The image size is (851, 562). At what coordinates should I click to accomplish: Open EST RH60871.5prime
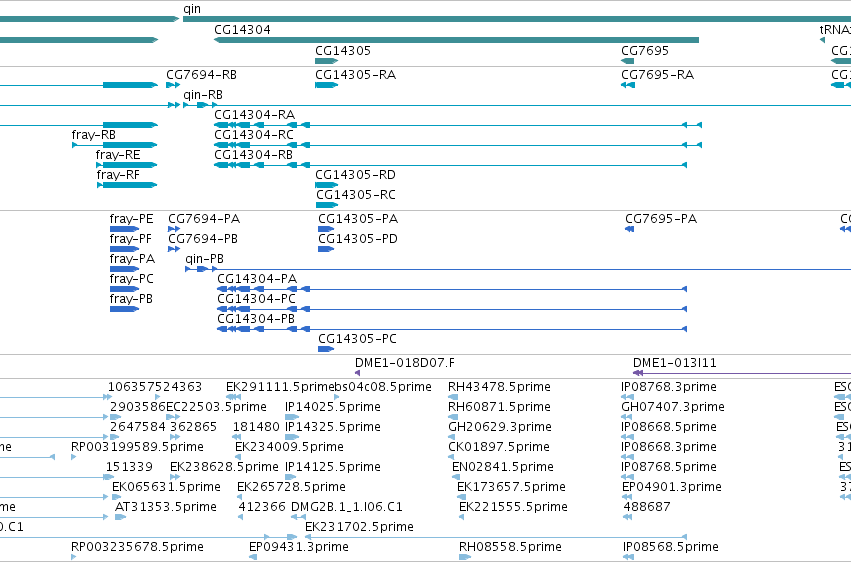499,407
